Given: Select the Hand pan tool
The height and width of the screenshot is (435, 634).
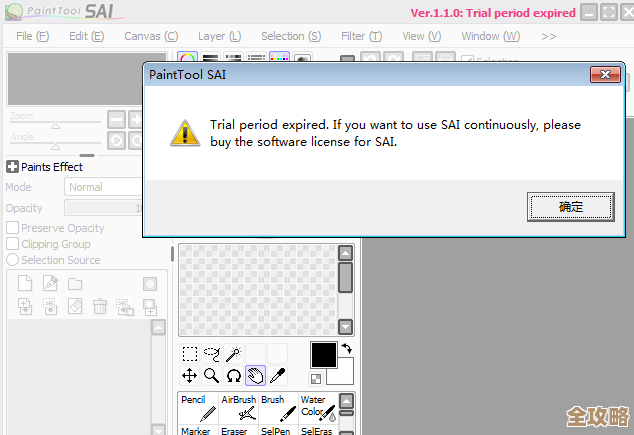Looking at the screenshot, I should (255, 376).
